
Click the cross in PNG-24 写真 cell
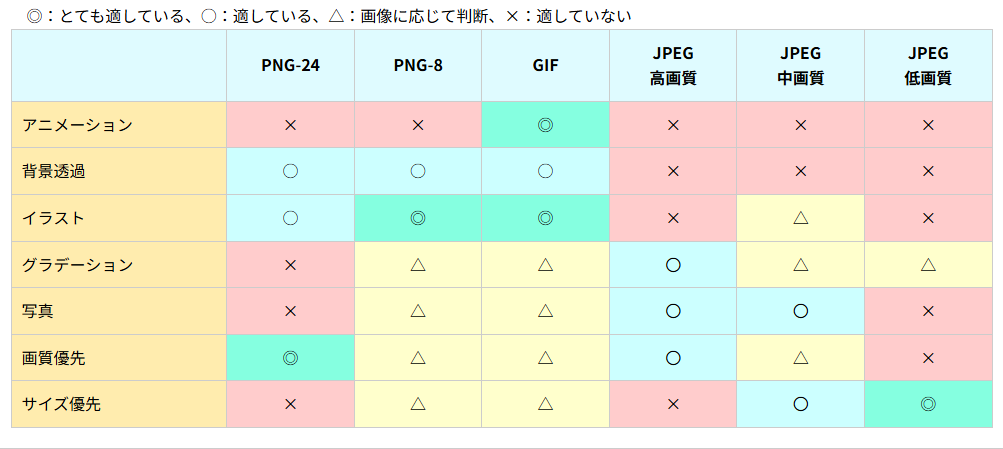pyautogui.click(x=290, y=311)
